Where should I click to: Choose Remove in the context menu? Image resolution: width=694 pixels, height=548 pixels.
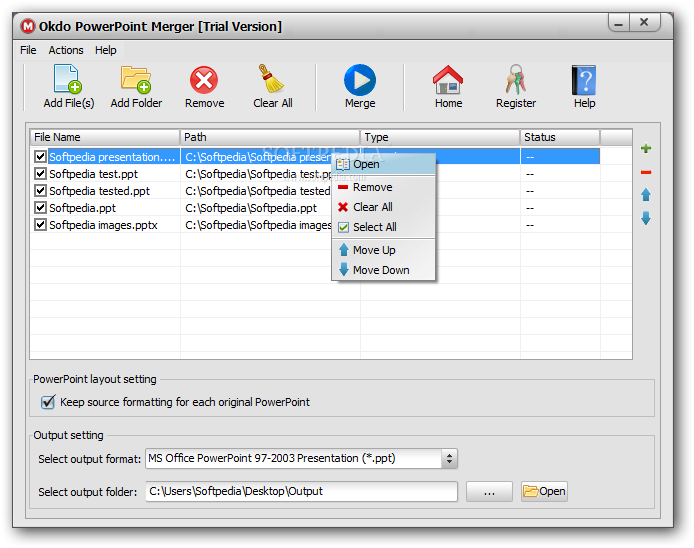(384, 187)
